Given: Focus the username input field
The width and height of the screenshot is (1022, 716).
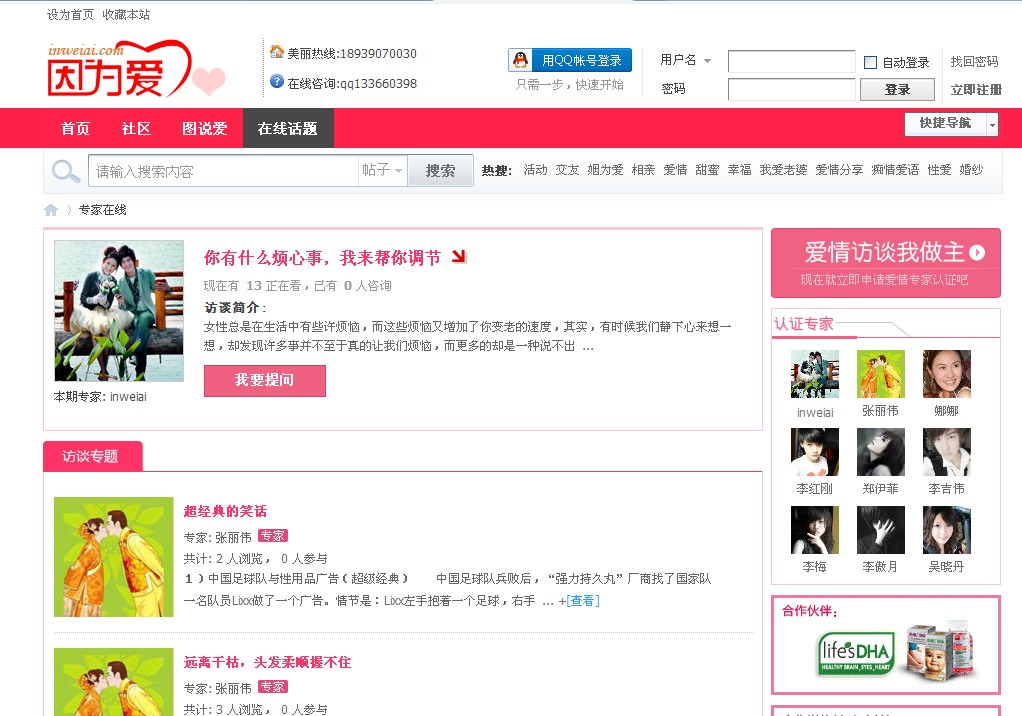Looking at the screenshot, I should (x=791, y=61).
